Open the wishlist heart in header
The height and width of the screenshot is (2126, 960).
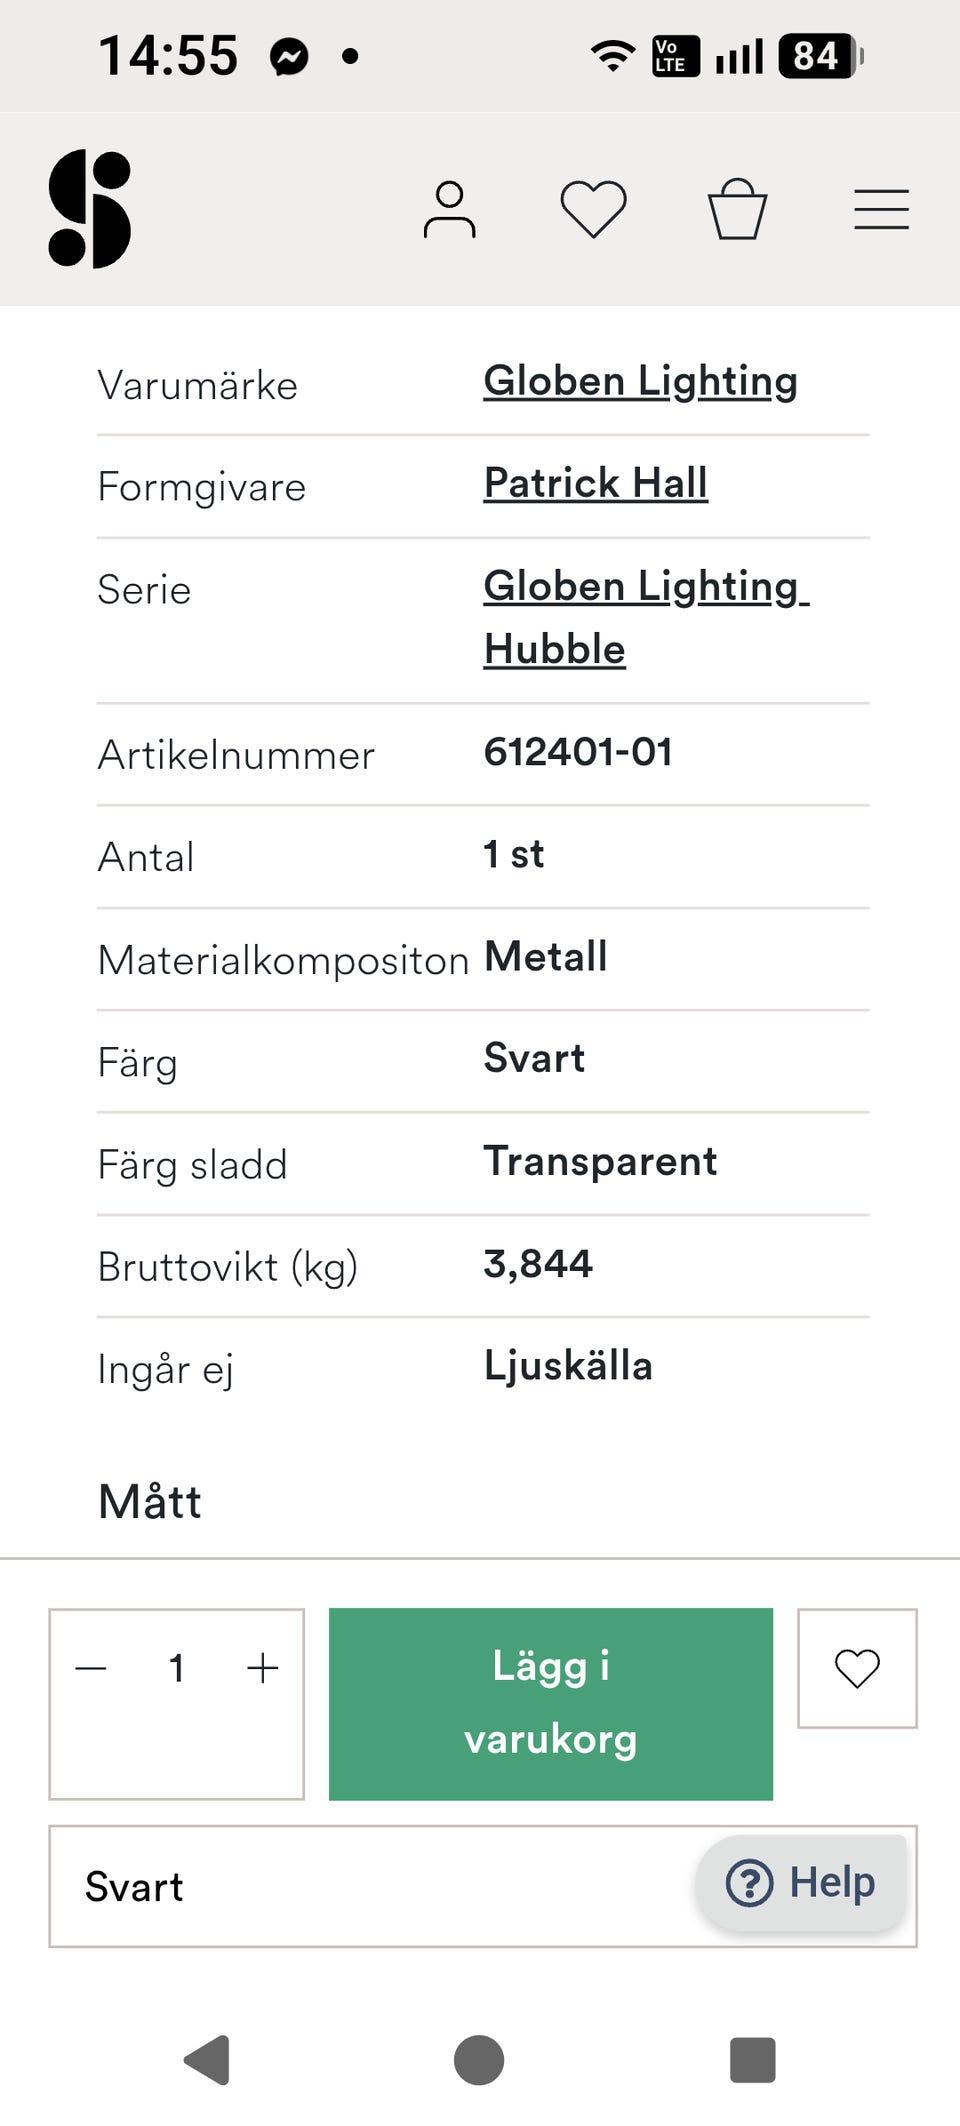593,209
